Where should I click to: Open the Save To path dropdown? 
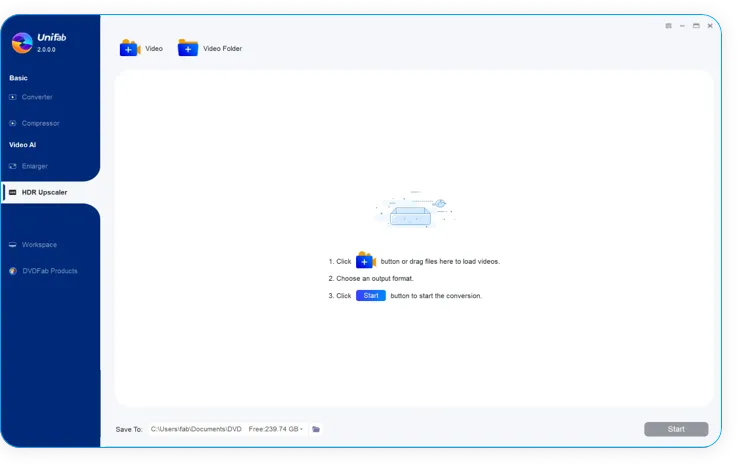pyautogui.click(x=301, y=429)
